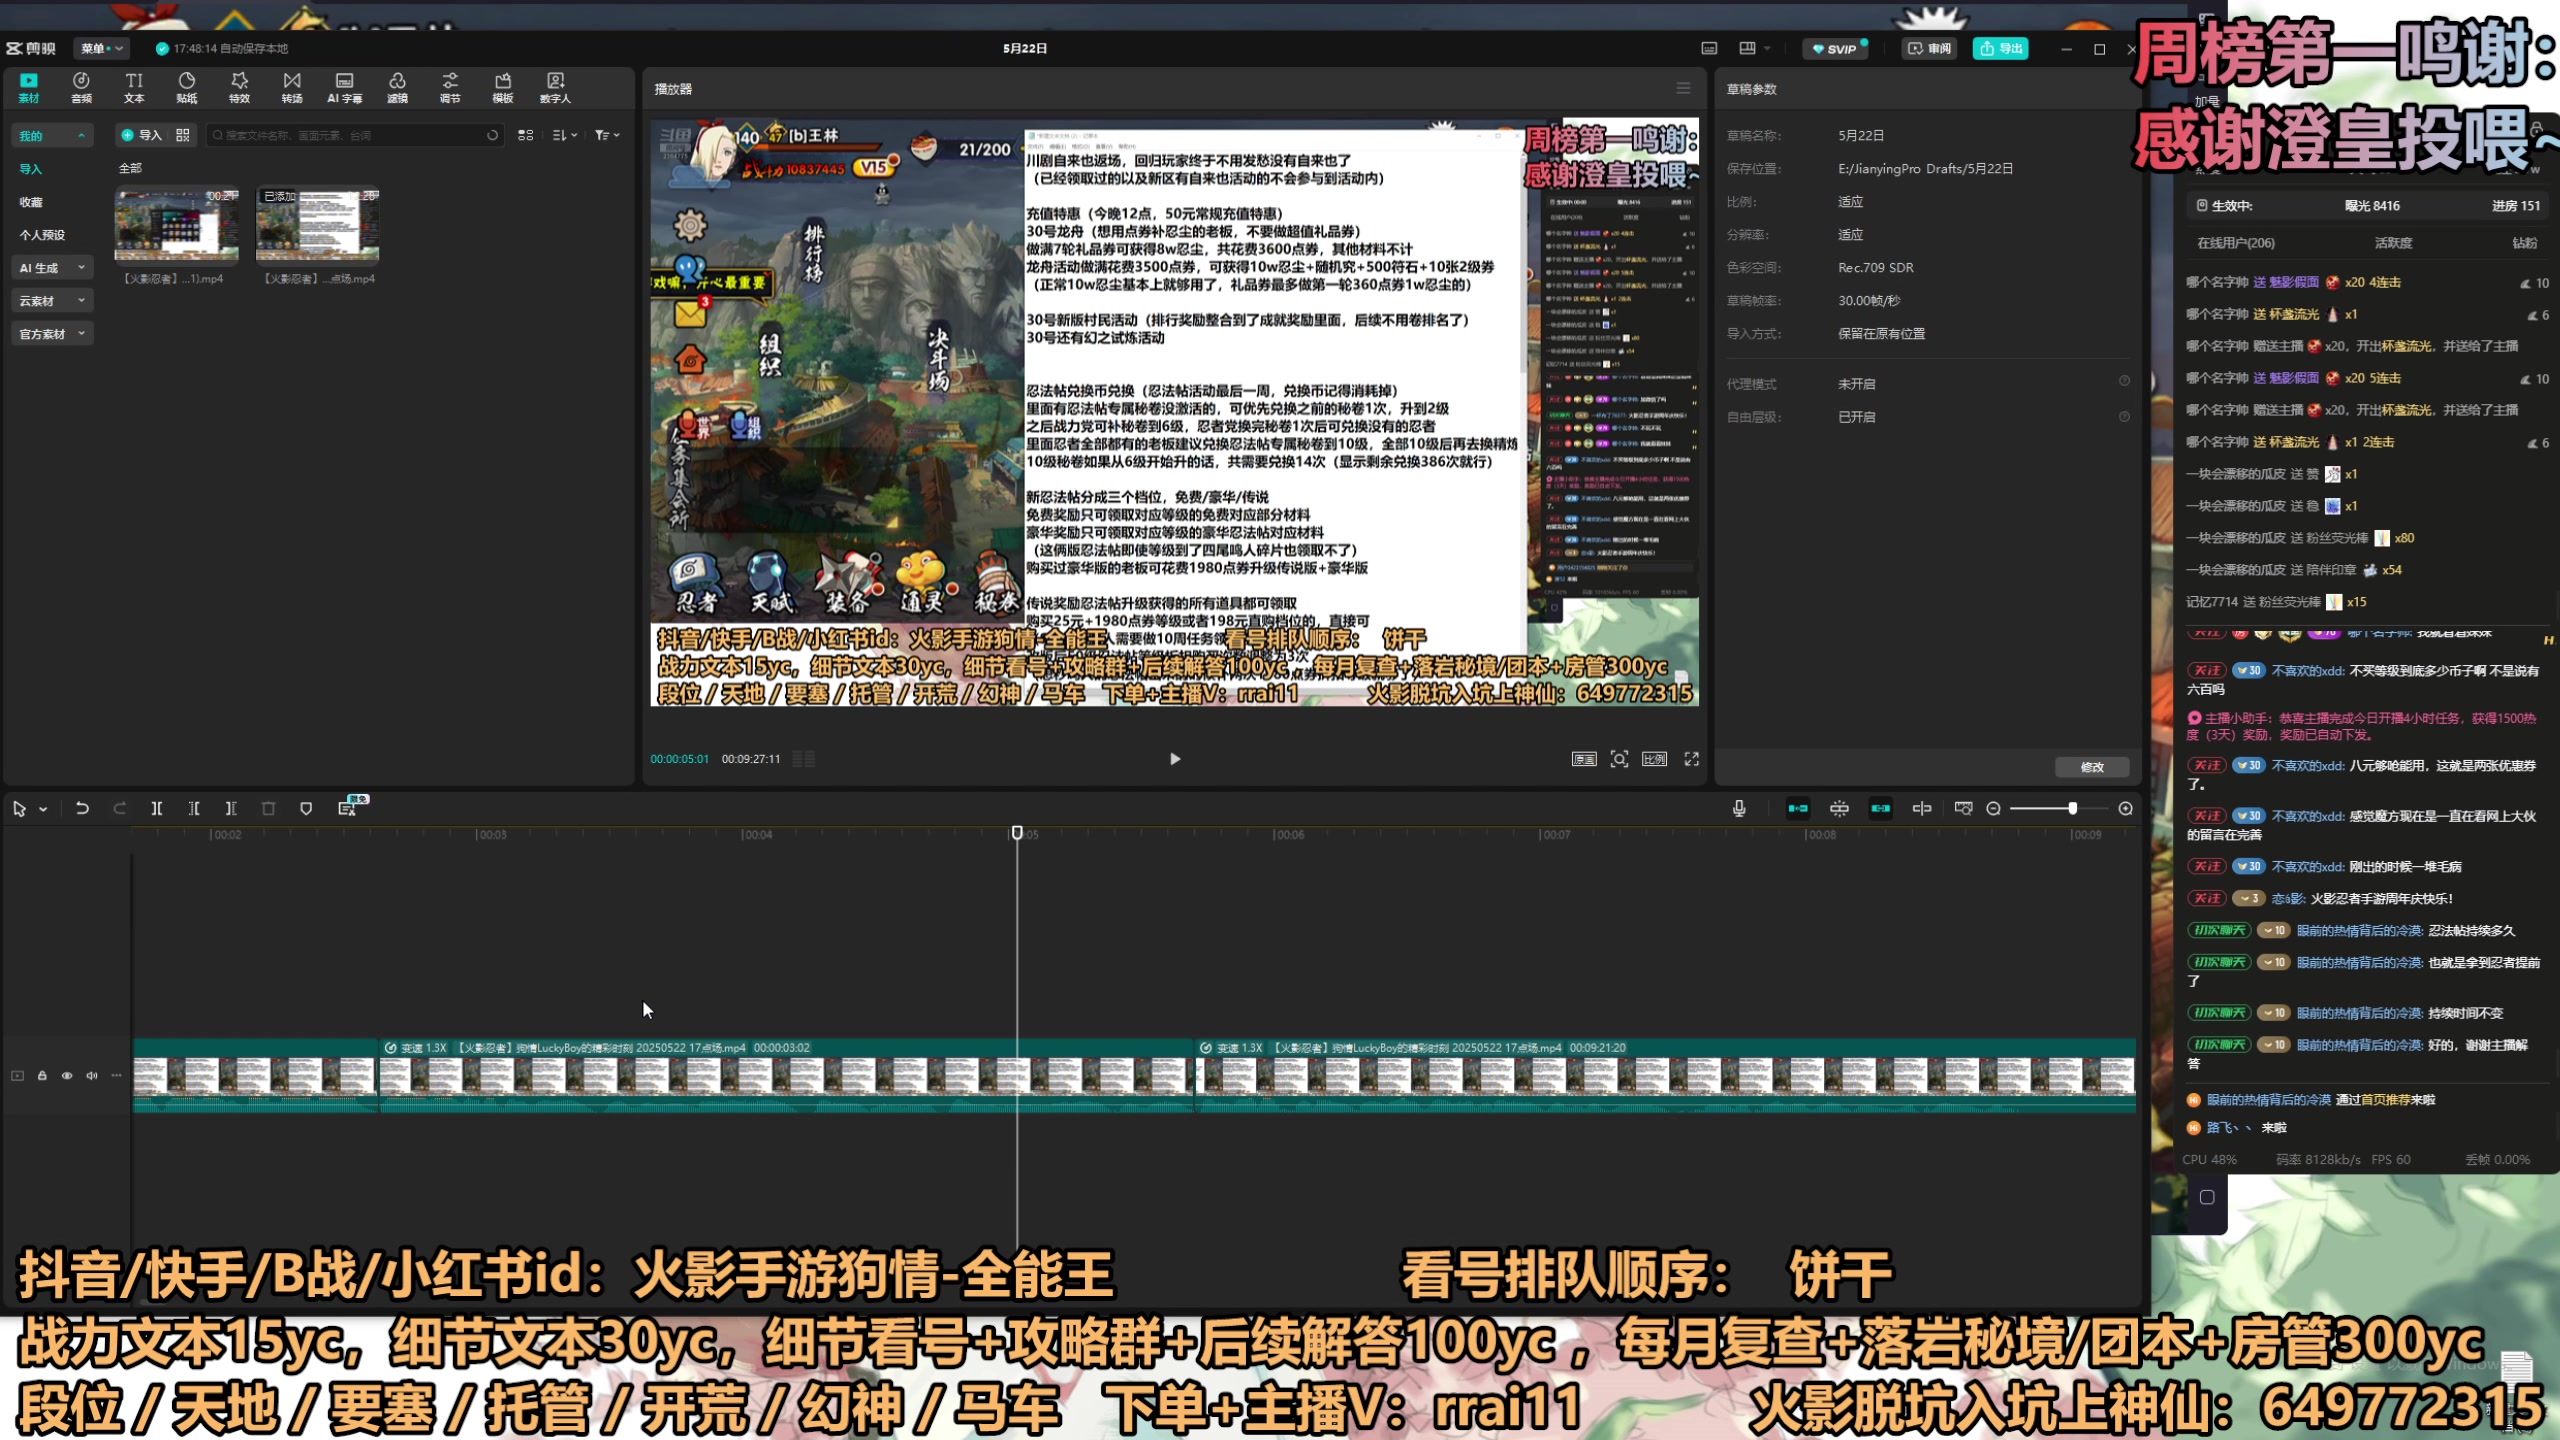This screenshot has height=1440, width=2560.
Task: Click the add marker shield icon
Action: (x=306, y=809)
